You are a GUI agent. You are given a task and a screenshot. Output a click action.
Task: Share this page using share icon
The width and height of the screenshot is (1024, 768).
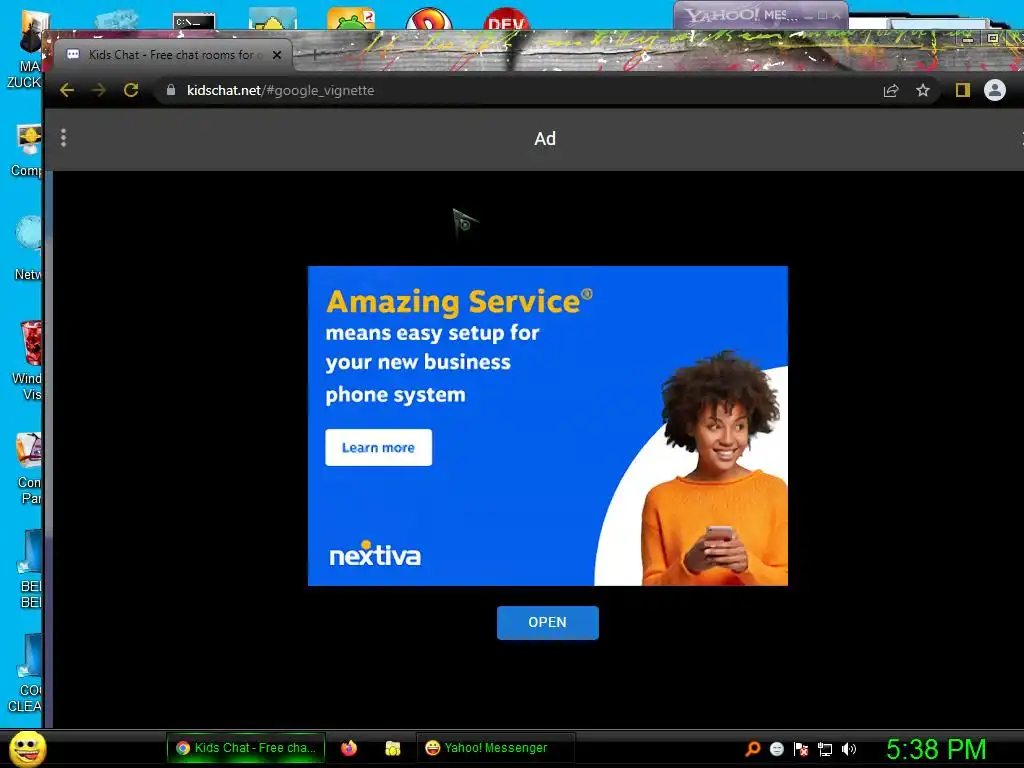tap(891, 90)
